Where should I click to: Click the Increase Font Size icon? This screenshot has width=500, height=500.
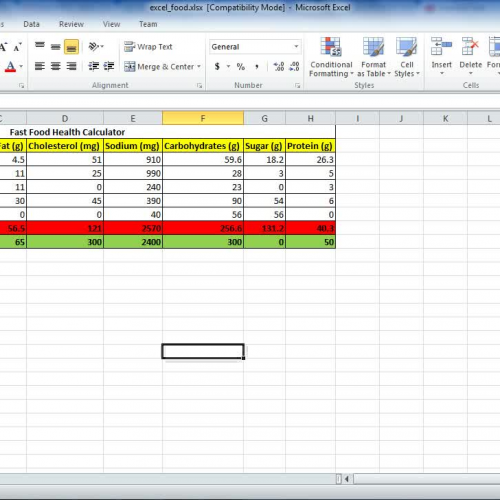[3, 47]
